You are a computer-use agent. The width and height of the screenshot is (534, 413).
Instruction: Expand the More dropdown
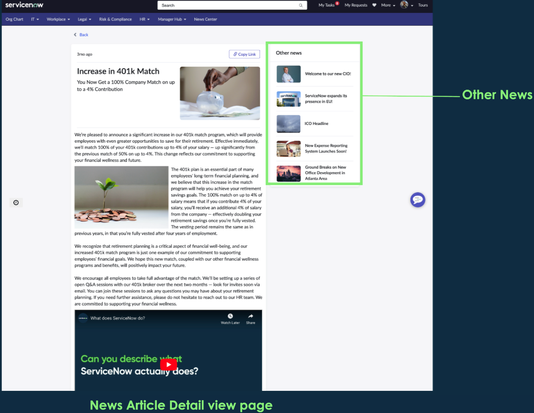(x=388, y=5)
